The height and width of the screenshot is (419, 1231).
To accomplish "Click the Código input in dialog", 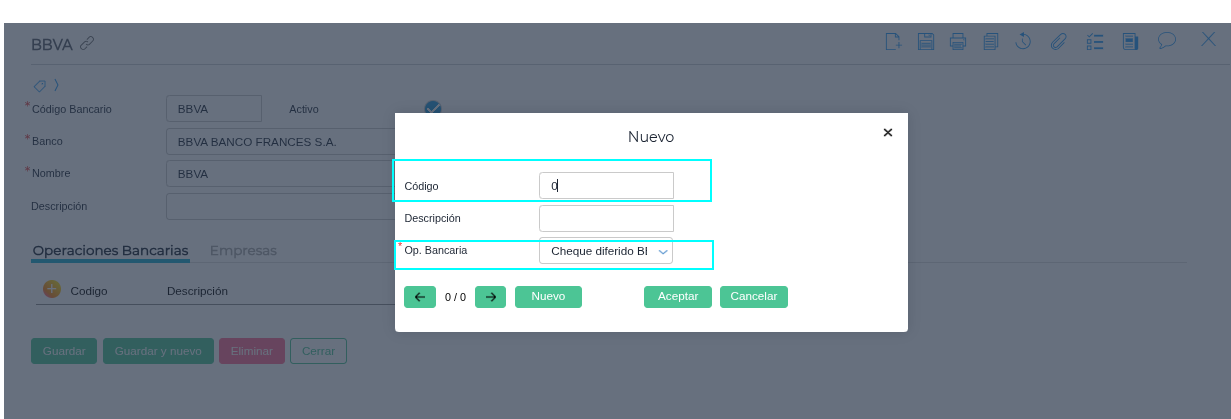I will pyautogui.click(x=606, y=185).
